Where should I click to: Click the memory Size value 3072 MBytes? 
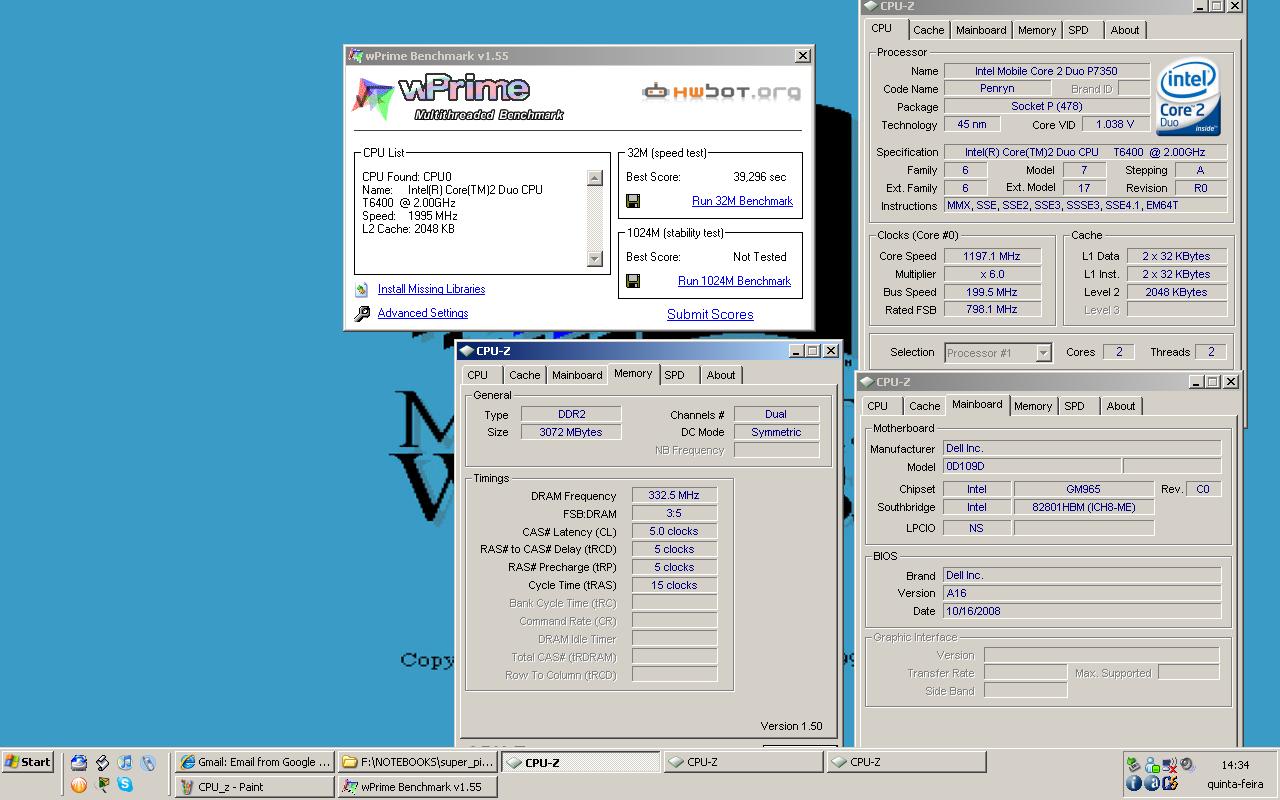point(570,432)
